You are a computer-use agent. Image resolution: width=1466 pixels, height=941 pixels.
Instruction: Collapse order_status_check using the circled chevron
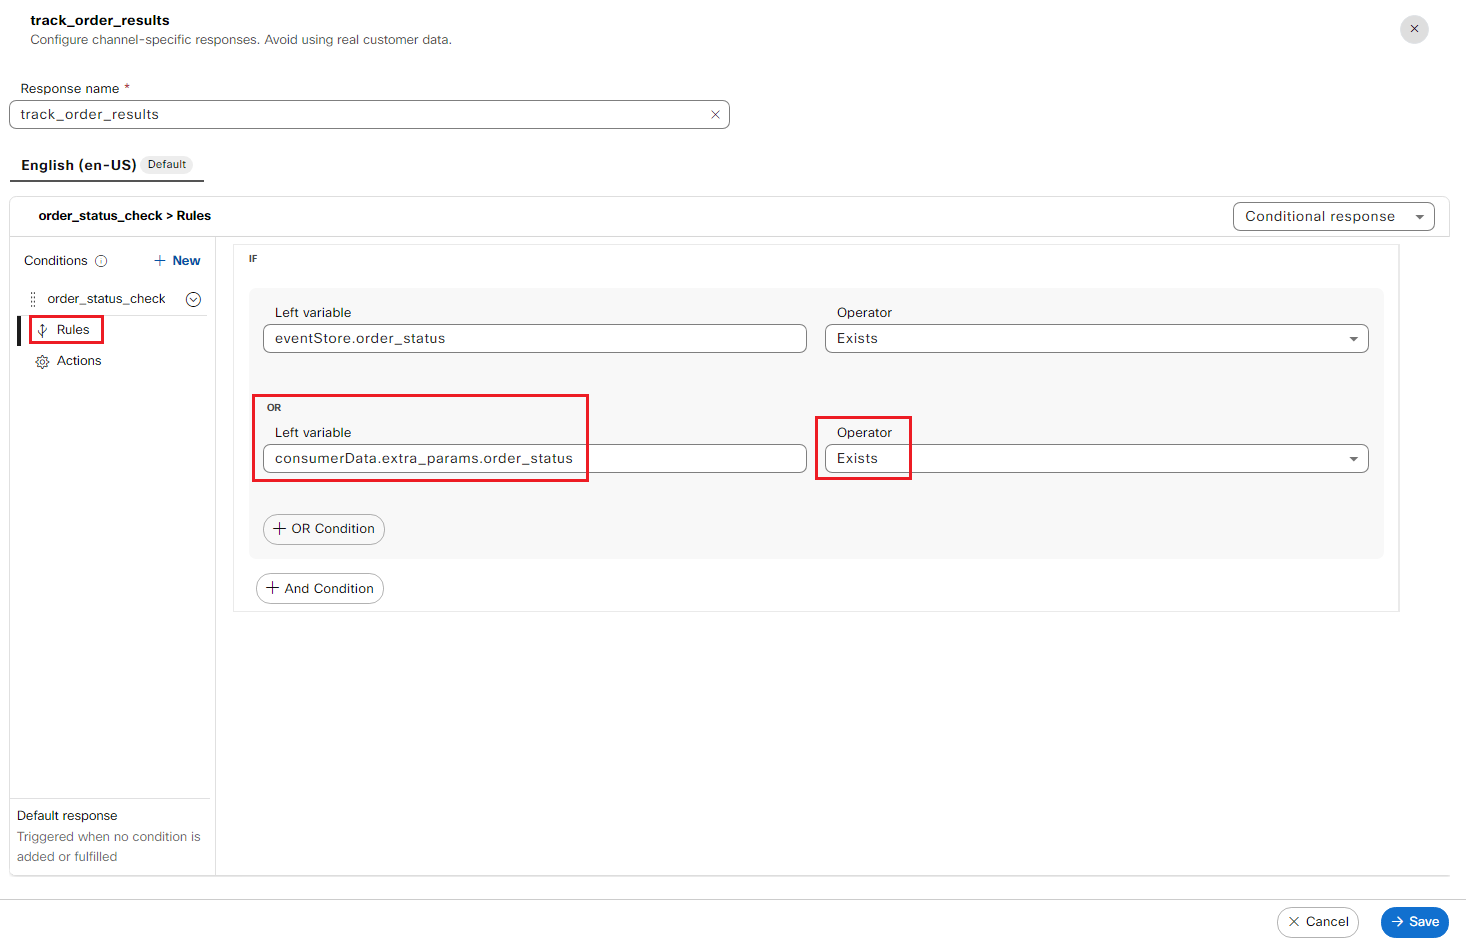(x=194, y=299)
